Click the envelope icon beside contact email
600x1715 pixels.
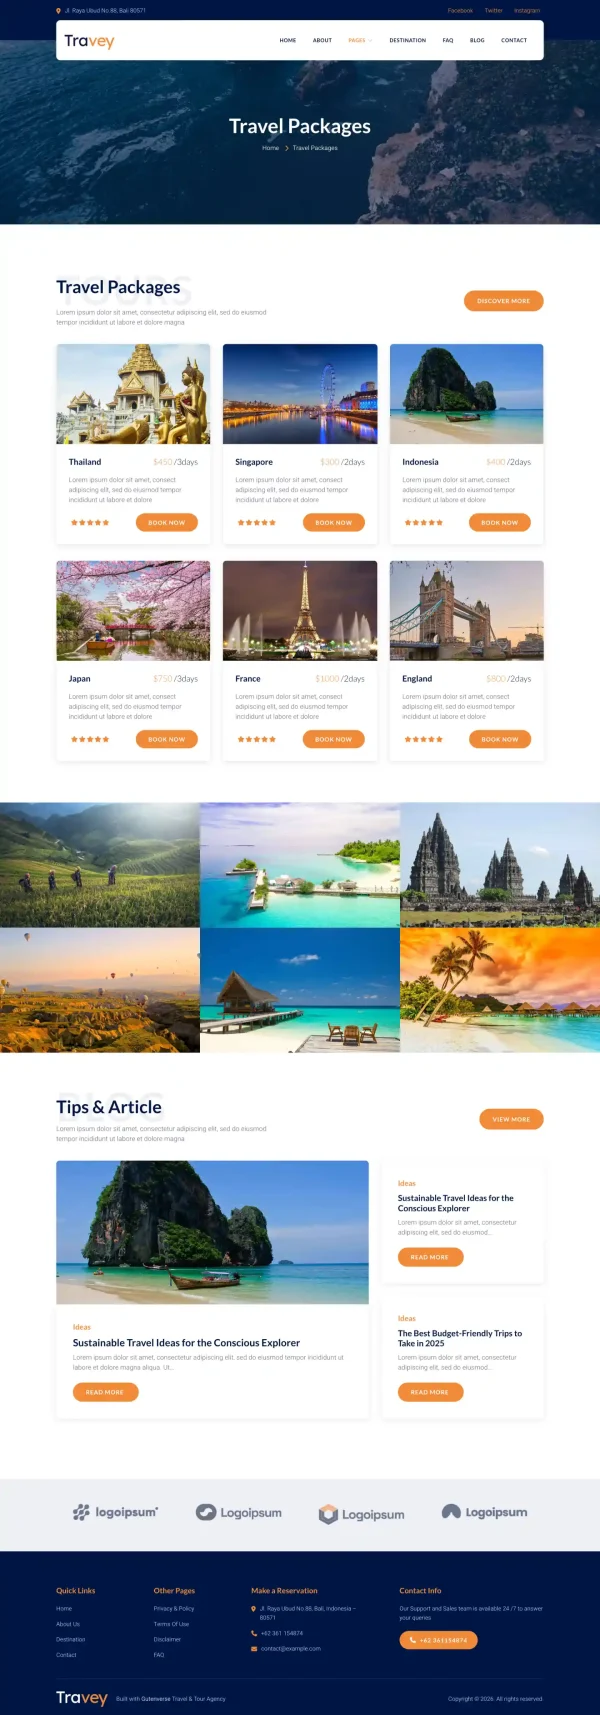tap(254, 1648)
